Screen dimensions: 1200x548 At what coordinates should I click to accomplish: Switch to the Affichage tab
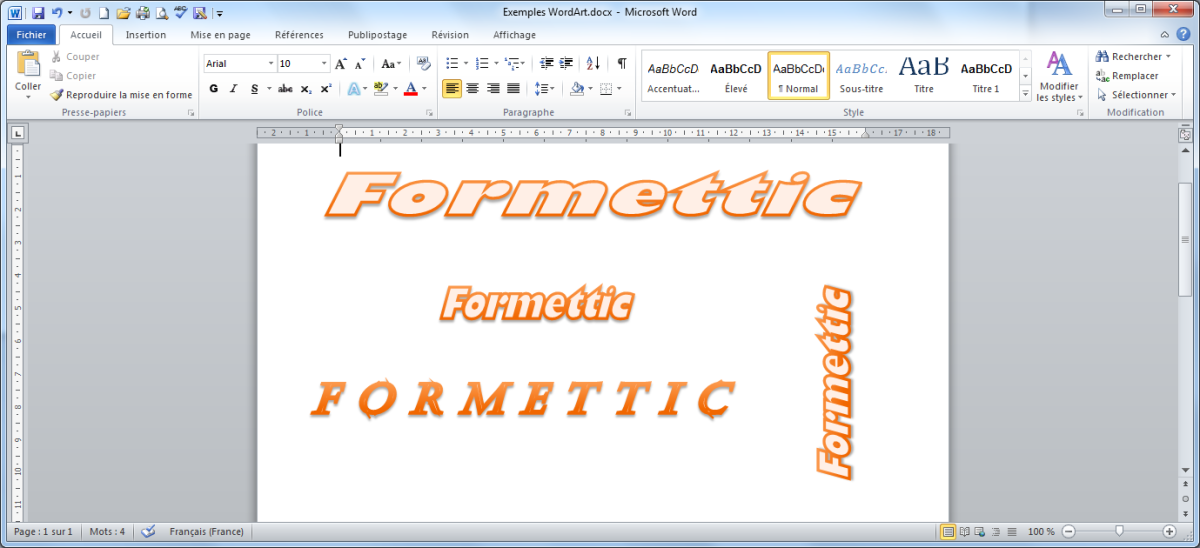point(515,35)
